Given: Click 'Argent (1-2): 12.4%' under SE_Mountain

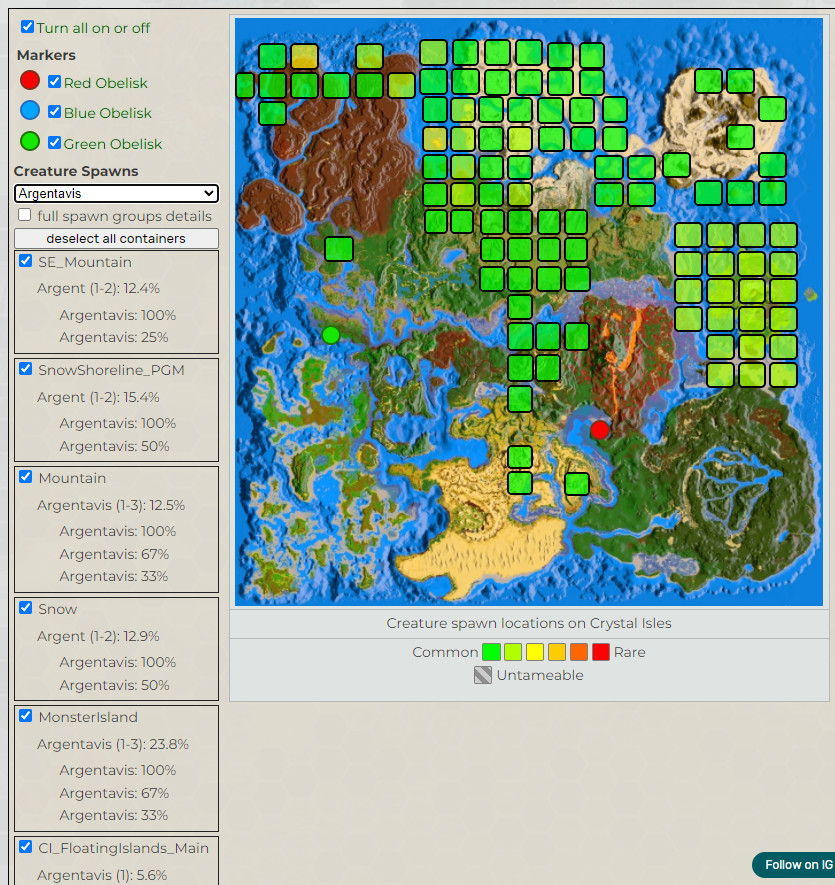Looking at the screenshot, I should (98, 288).
